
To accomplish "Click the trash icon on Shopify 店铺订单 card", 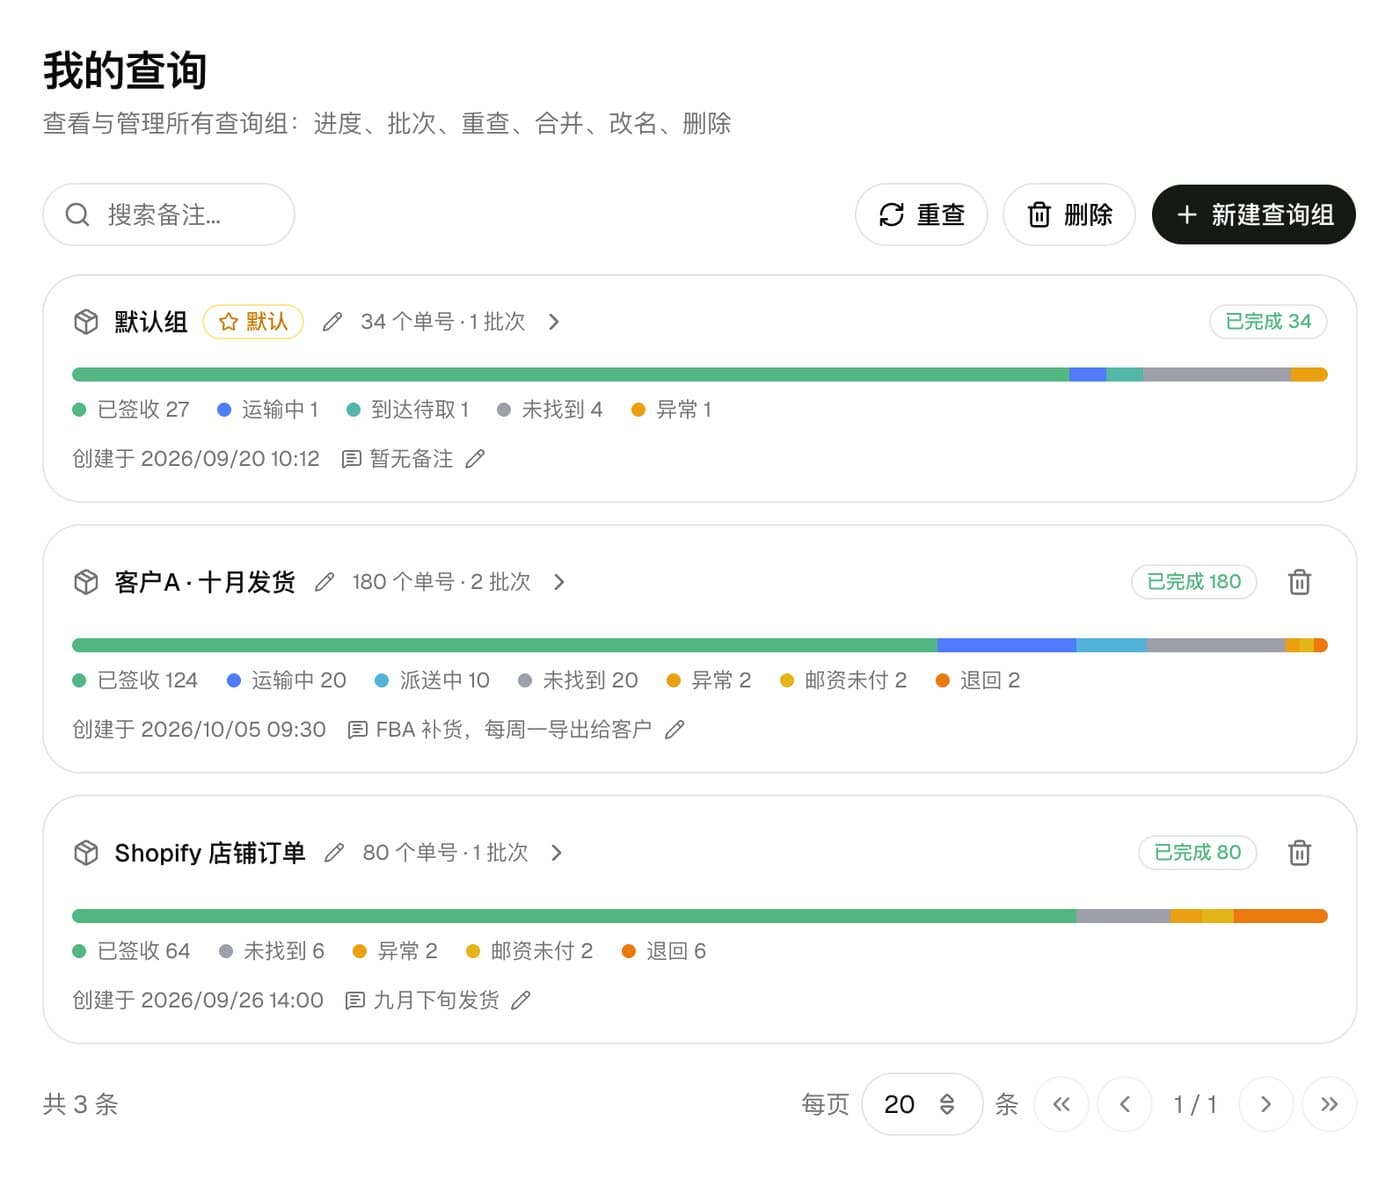I will [x=1299, y=853].
